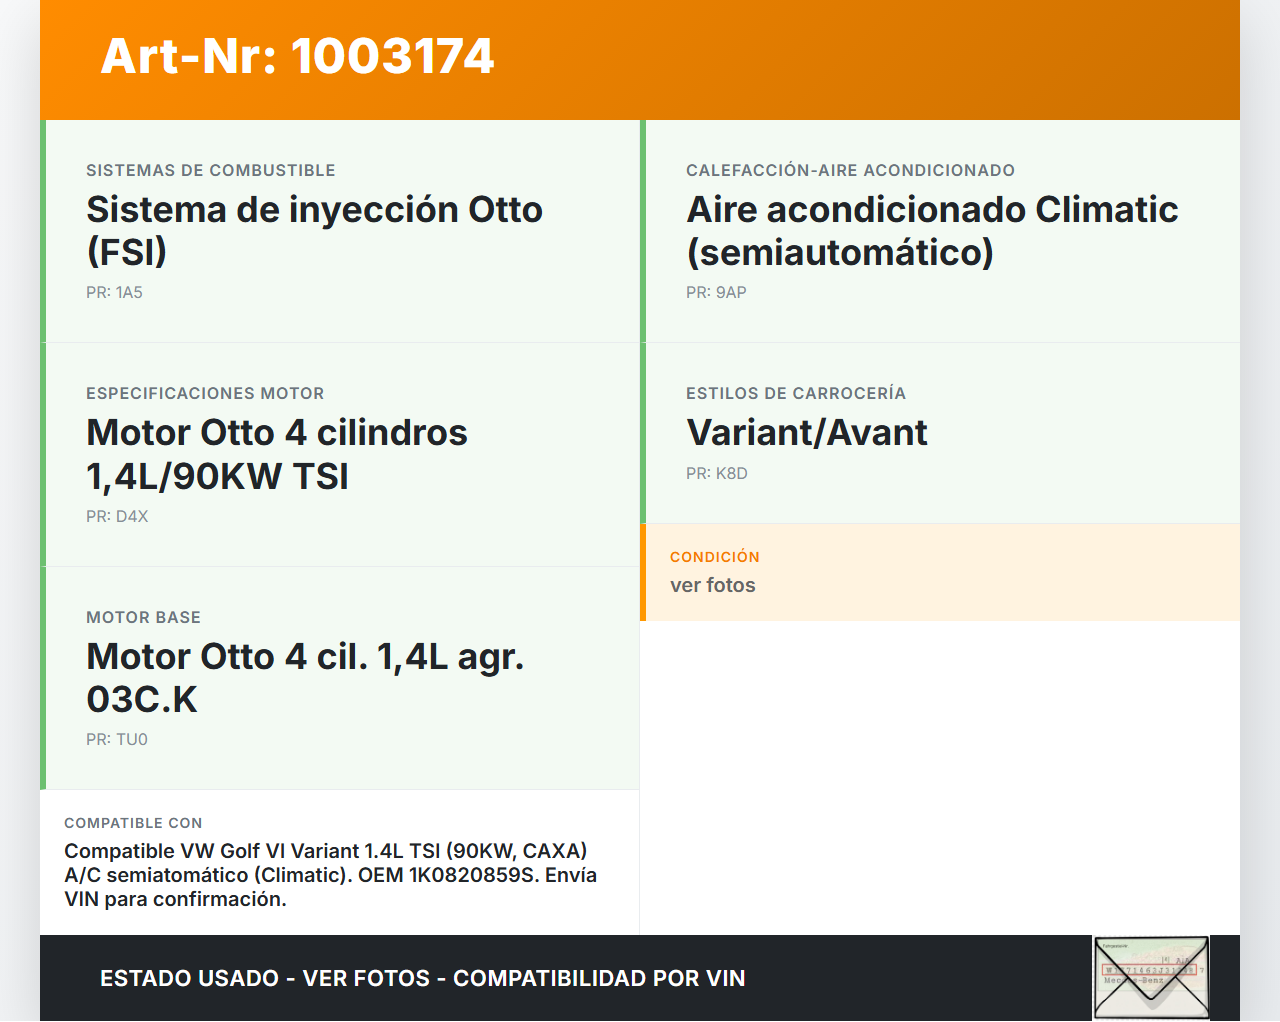Select the 'Art-Nr: 1003174' header title
This screenshot has height=1022, width=1280.
(297, 56)
